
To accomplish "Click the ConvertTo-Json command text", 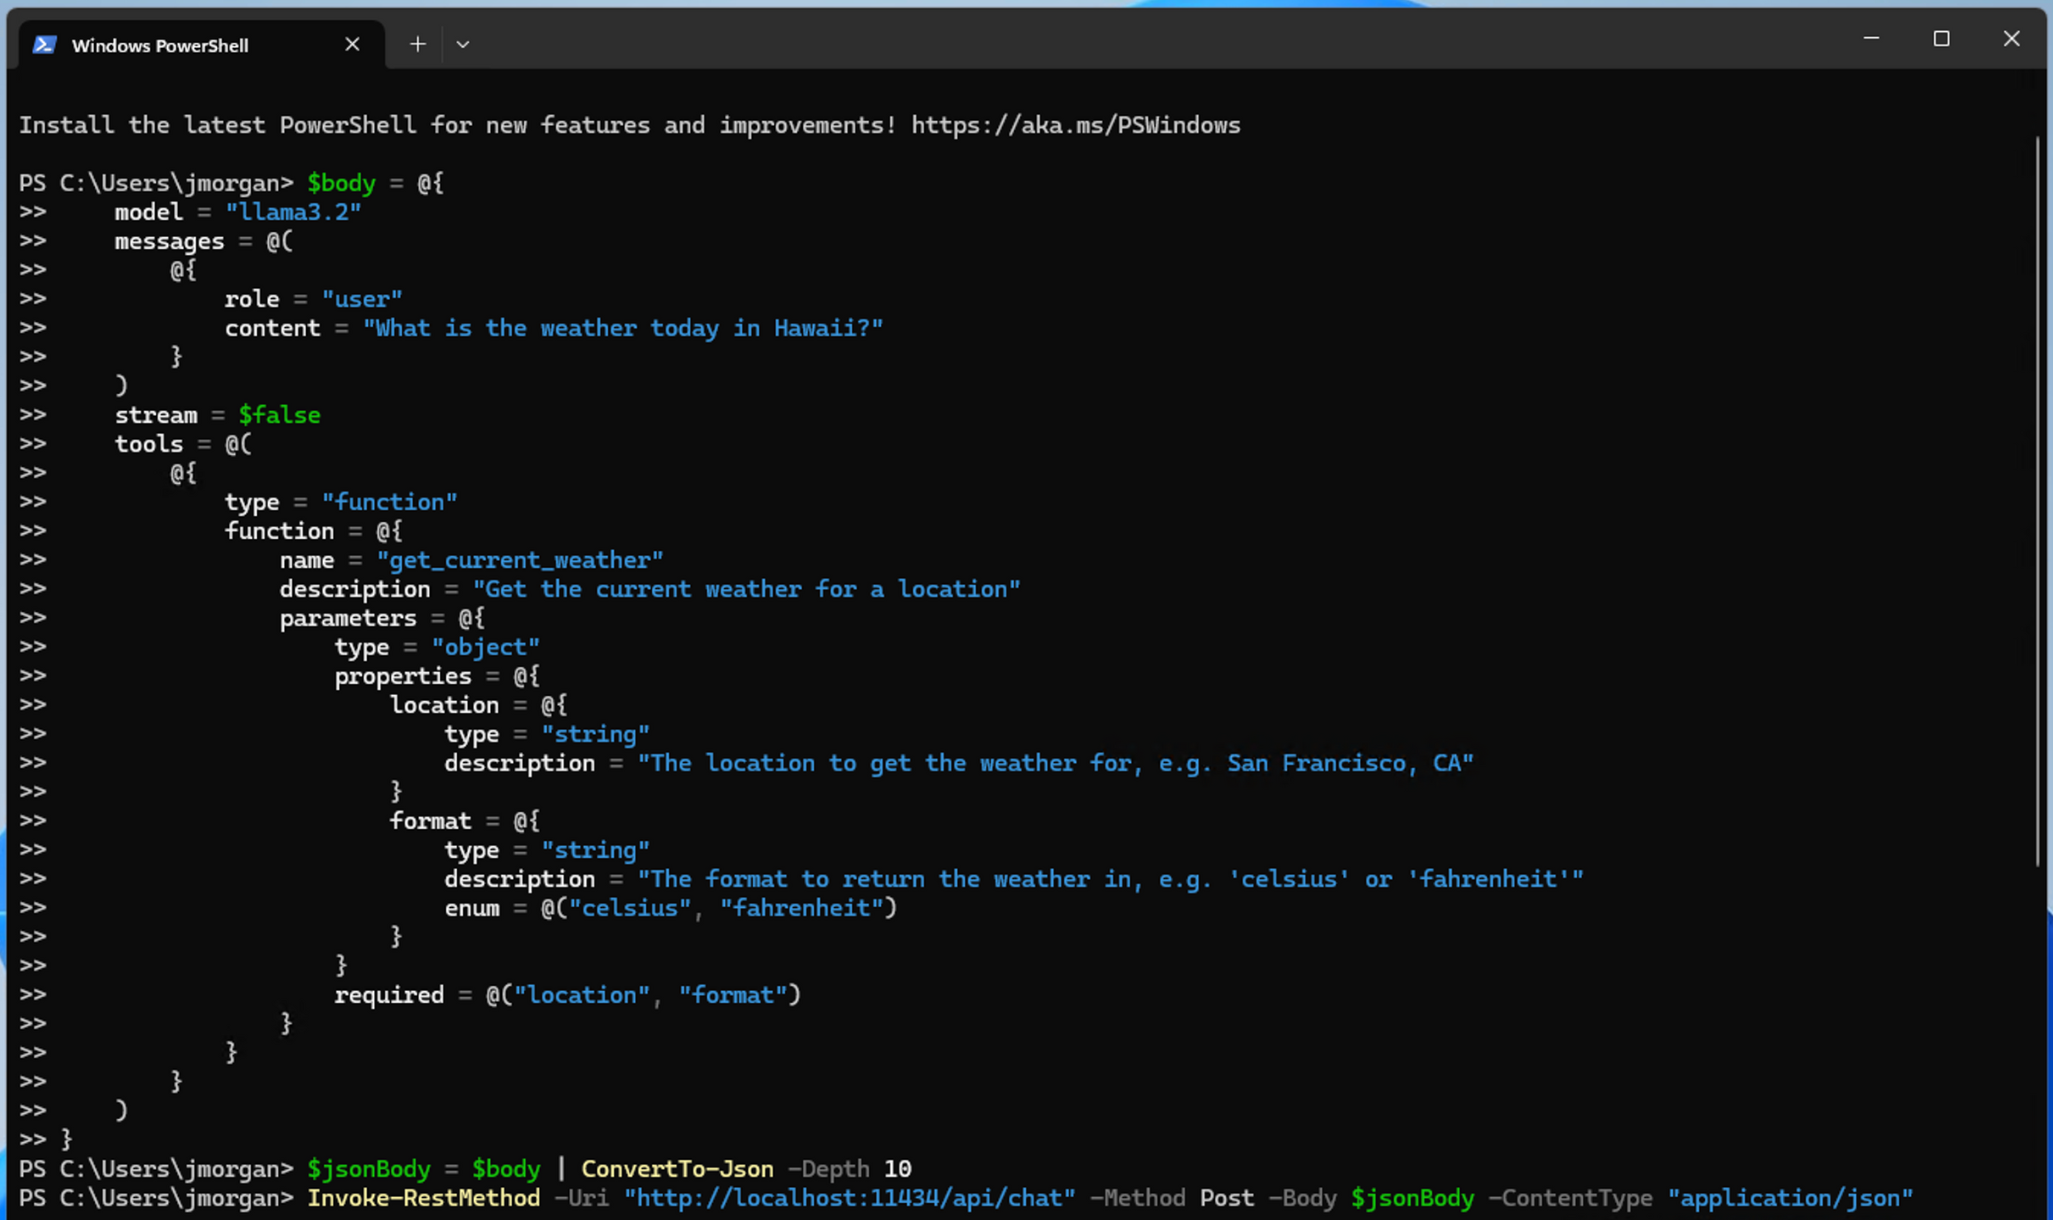I will (x=677, y=1168).
